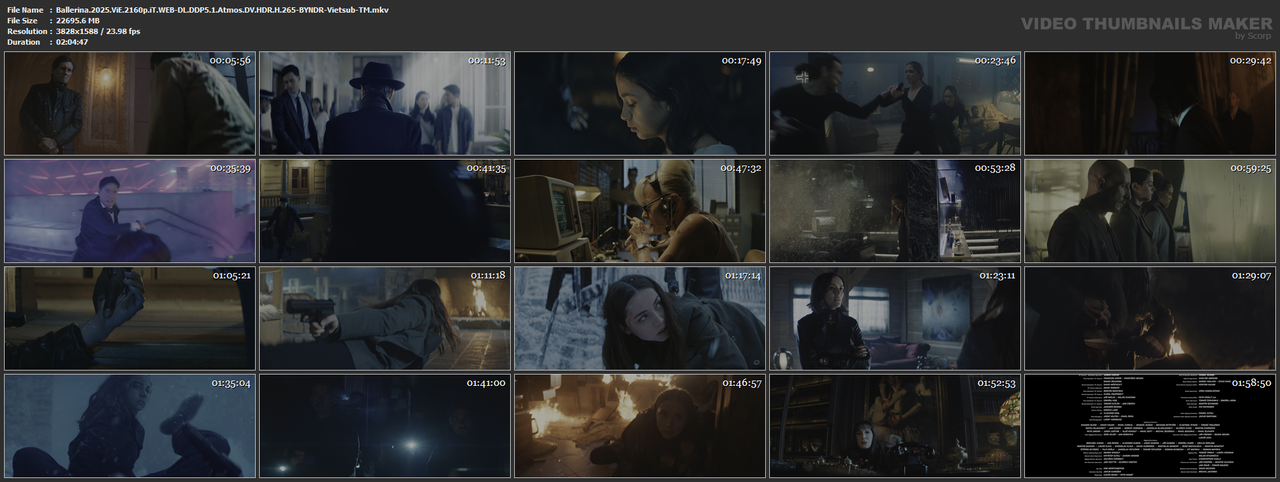The width and height of the screenshot is (1280, 482).
Task: Open the purple-lit frame at 00:35:39
Action: (x=129, y=211)
